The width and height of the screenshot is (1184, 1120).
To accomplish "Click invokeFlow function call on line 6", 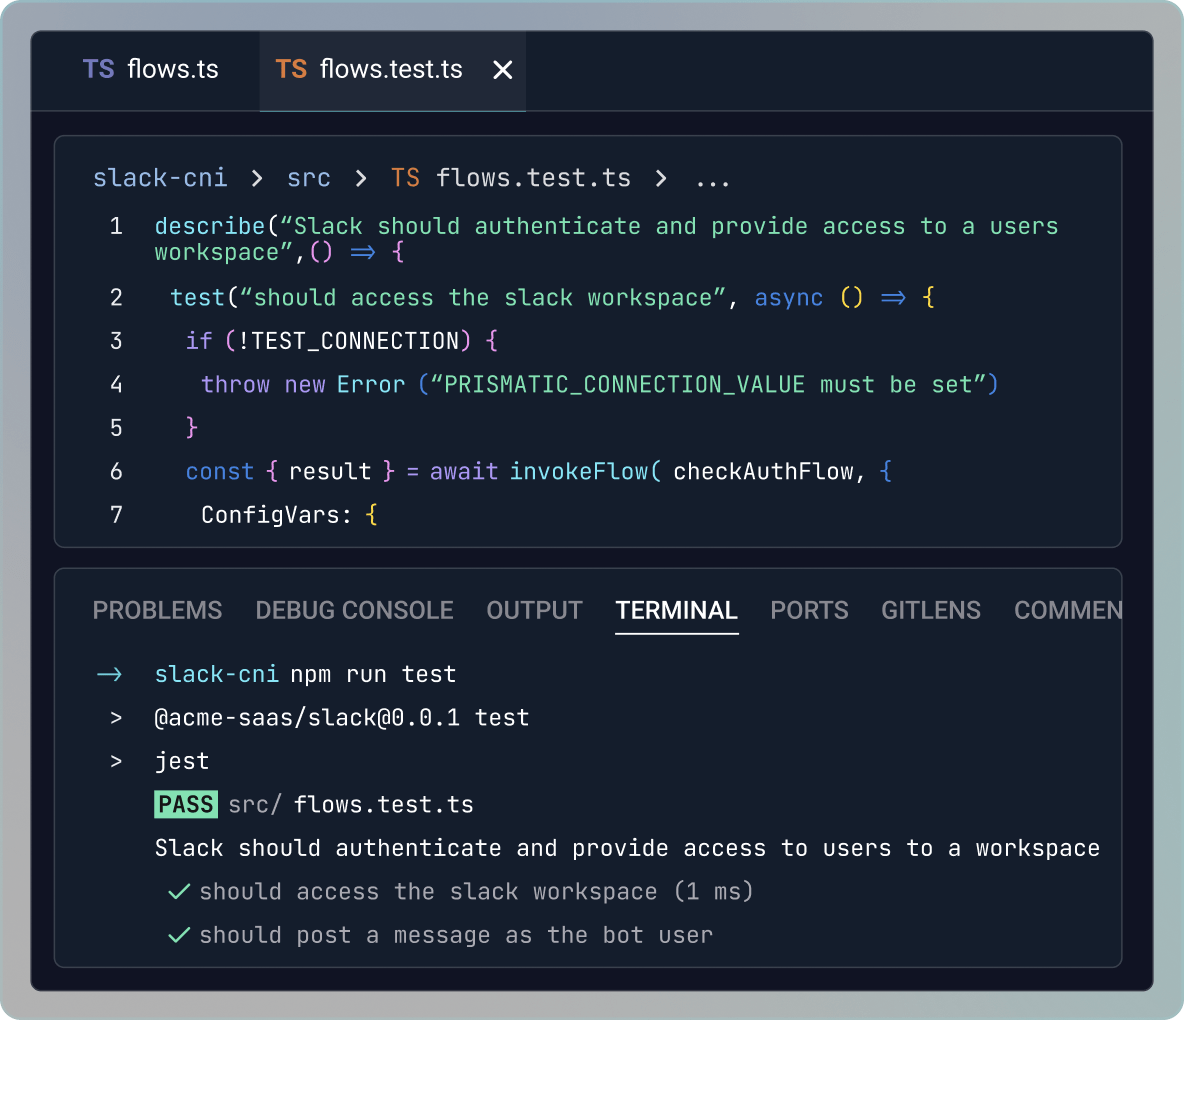I will [x=579, y=472].
